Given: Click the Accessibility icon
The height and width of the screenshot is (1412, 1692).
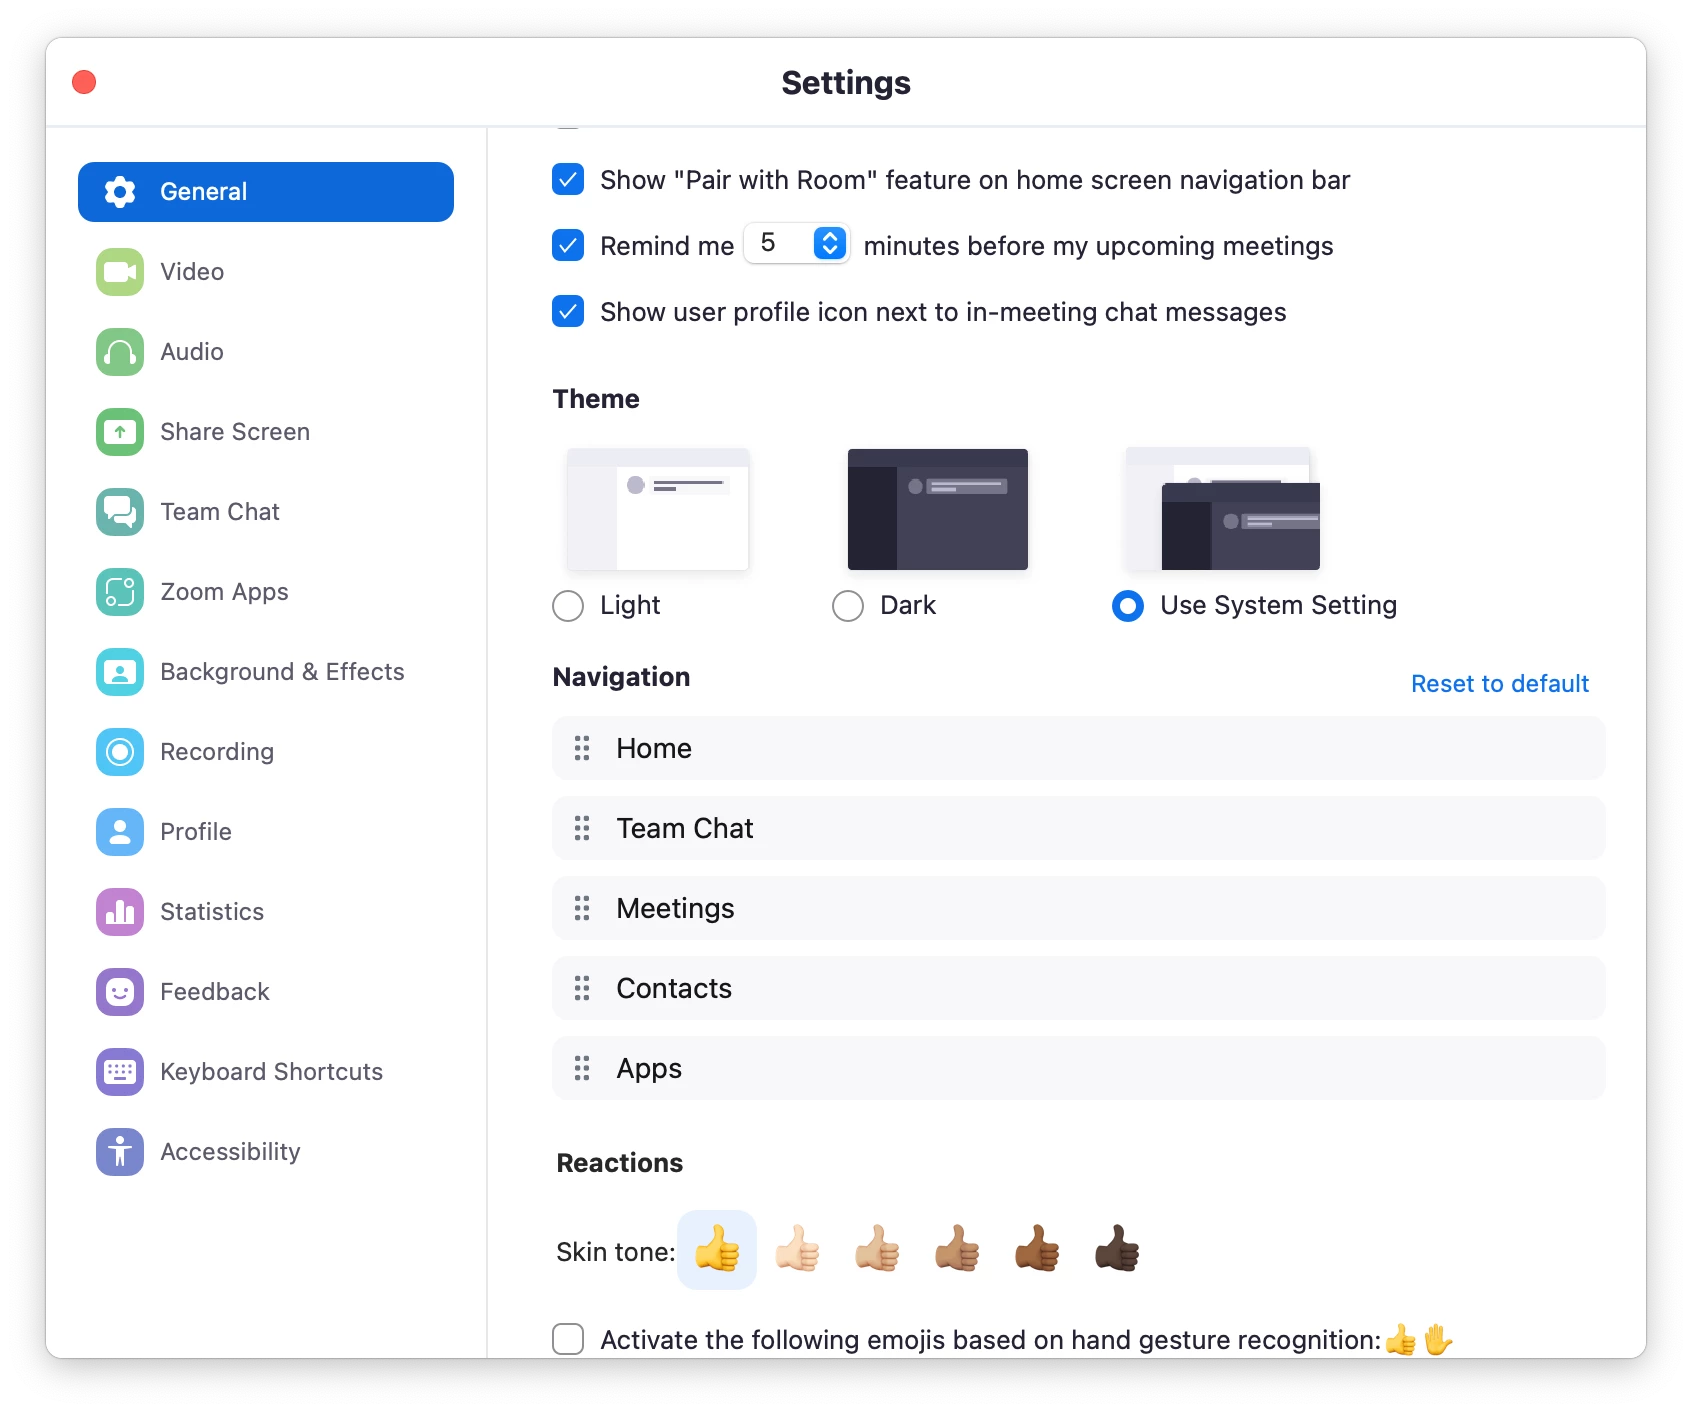Looking at the screenshot, I should tap(120, 1152).
